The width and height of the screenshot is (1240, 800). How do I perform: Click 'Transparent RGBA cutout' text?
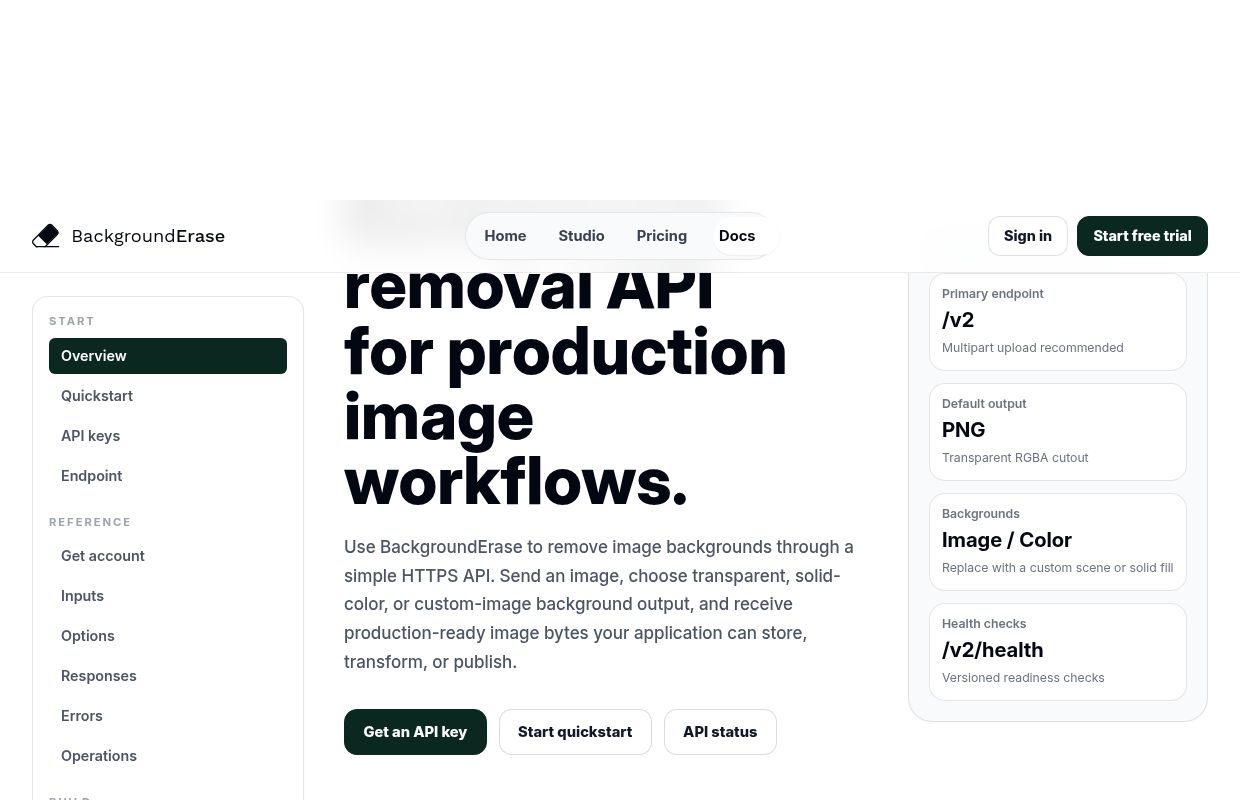tap(1015, 458)
